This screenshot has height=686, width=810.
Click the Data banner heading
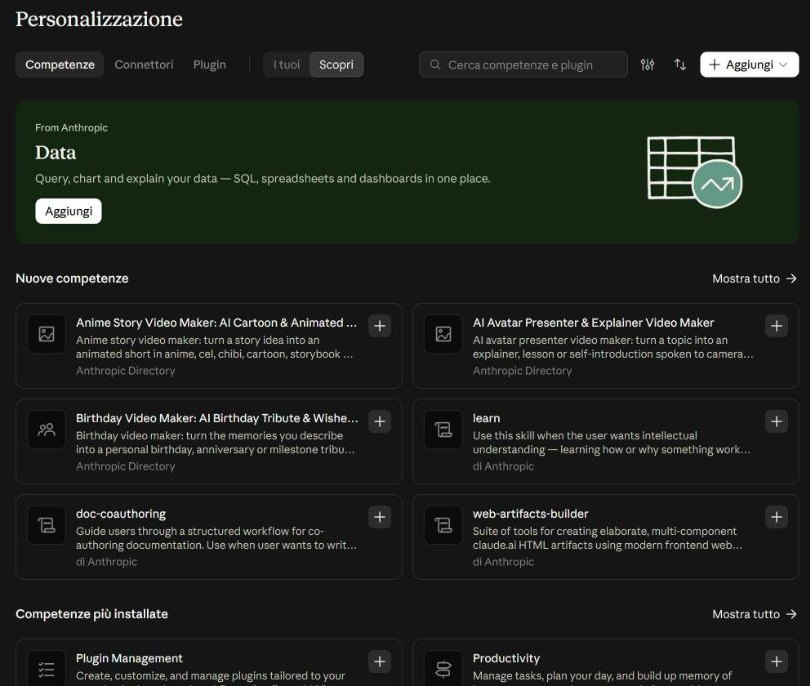[56, 153]
